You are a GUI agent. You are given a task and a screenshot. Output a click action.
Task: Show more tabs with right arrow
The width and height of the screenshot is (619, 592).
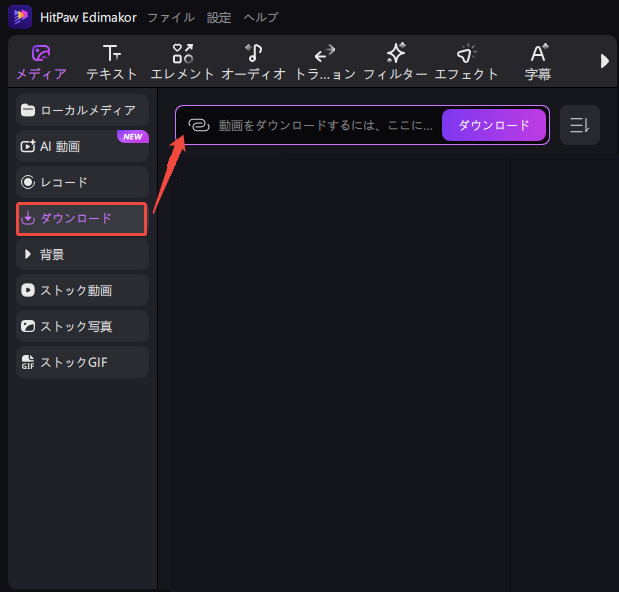click(604, 61)
